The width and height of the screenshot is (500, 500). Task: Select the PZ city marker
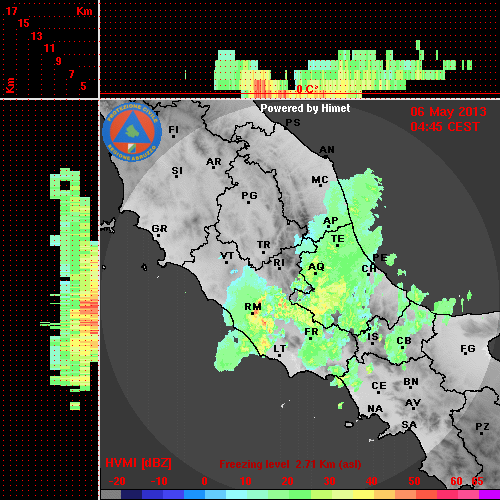482,428
